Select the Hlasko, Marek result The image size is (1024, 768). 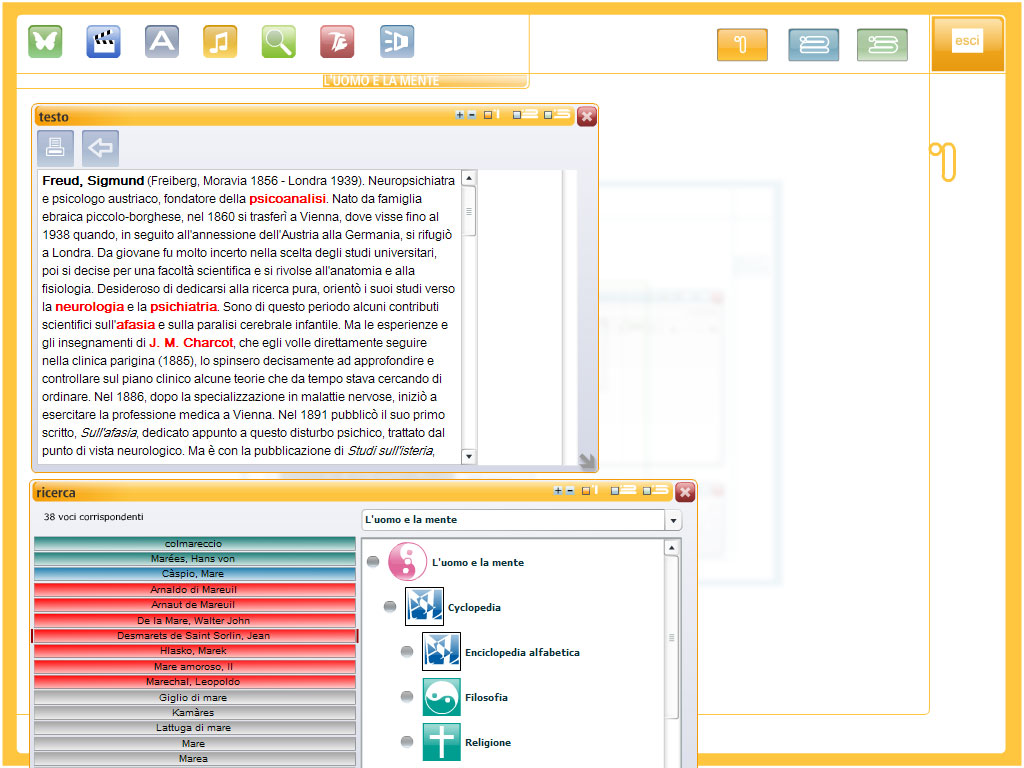(x=195, y=650)
